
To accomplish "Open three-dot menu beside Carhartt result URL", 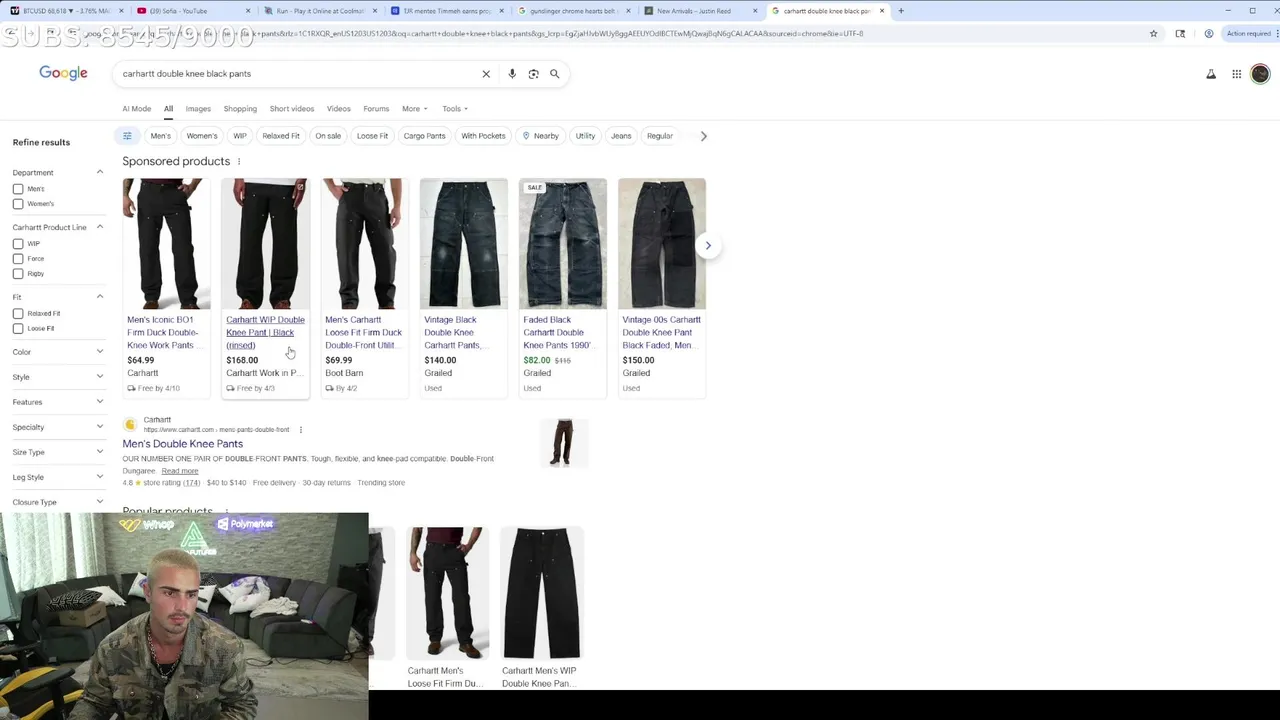I will (x=300, y=430).
